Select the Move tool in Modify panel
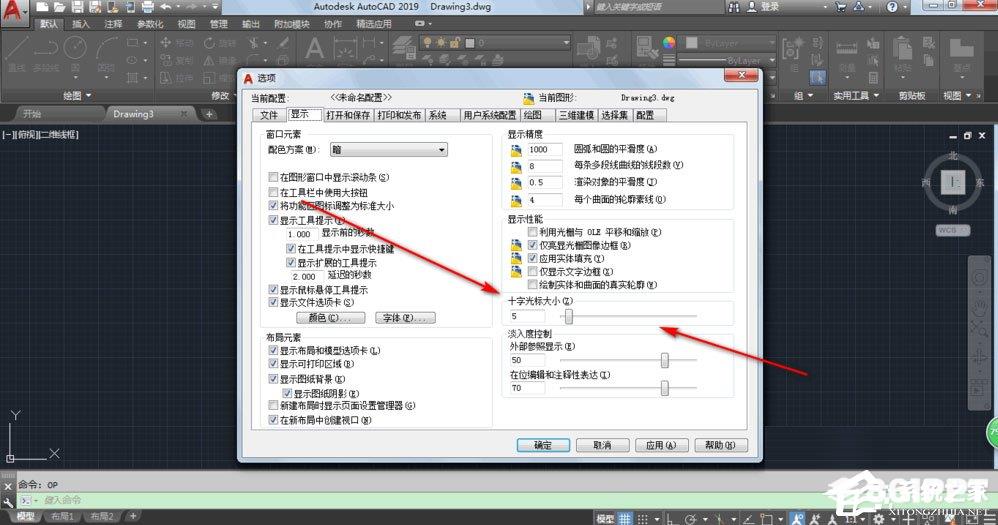 (x=177, y=43)
